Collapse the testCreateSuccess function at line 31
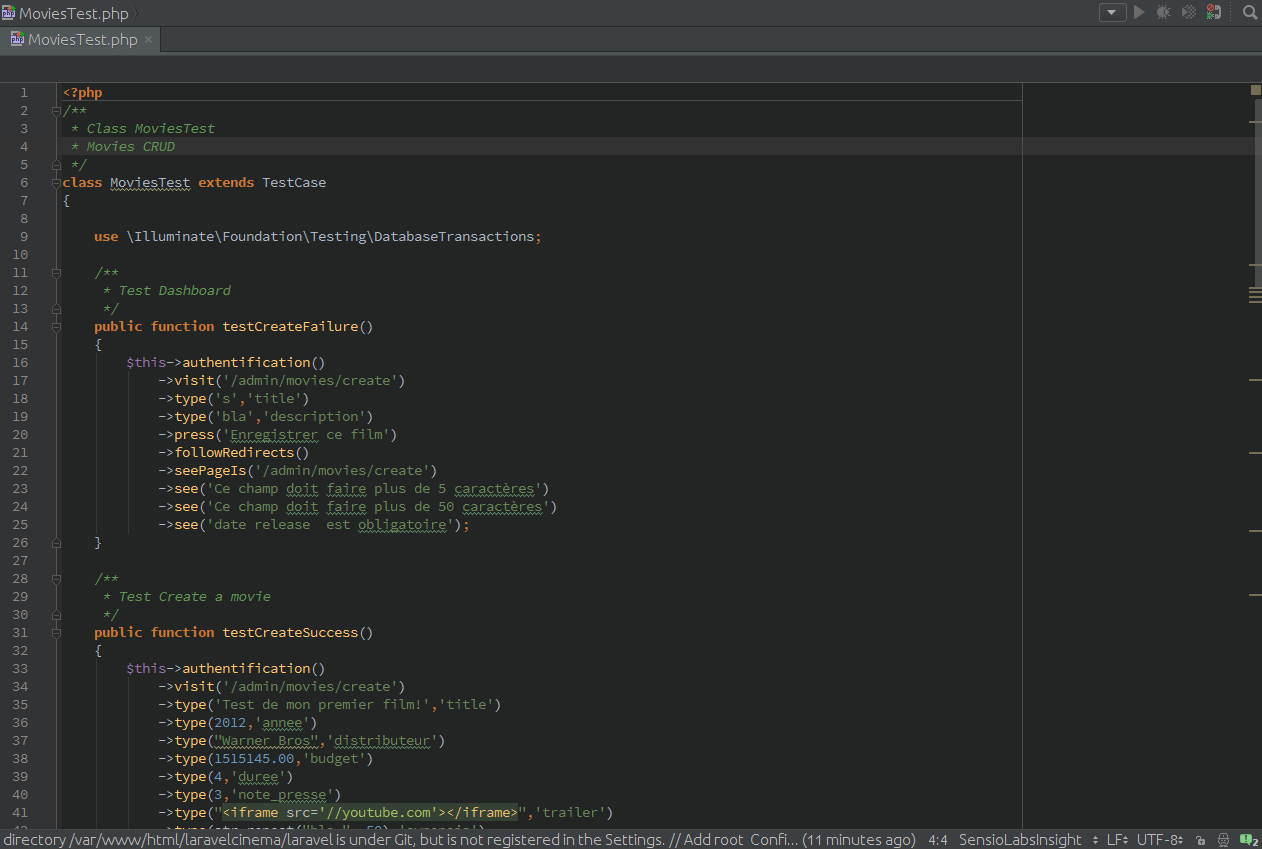 coord(56,633)
